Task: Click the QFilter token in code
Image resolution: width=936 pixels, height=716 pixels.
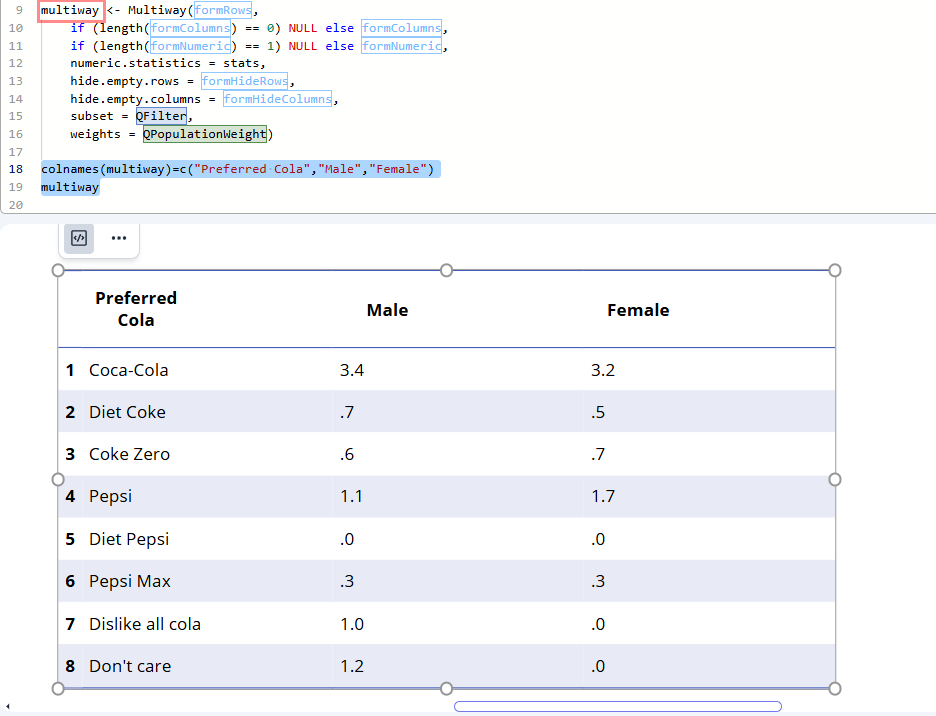Action: pos(161,116)
